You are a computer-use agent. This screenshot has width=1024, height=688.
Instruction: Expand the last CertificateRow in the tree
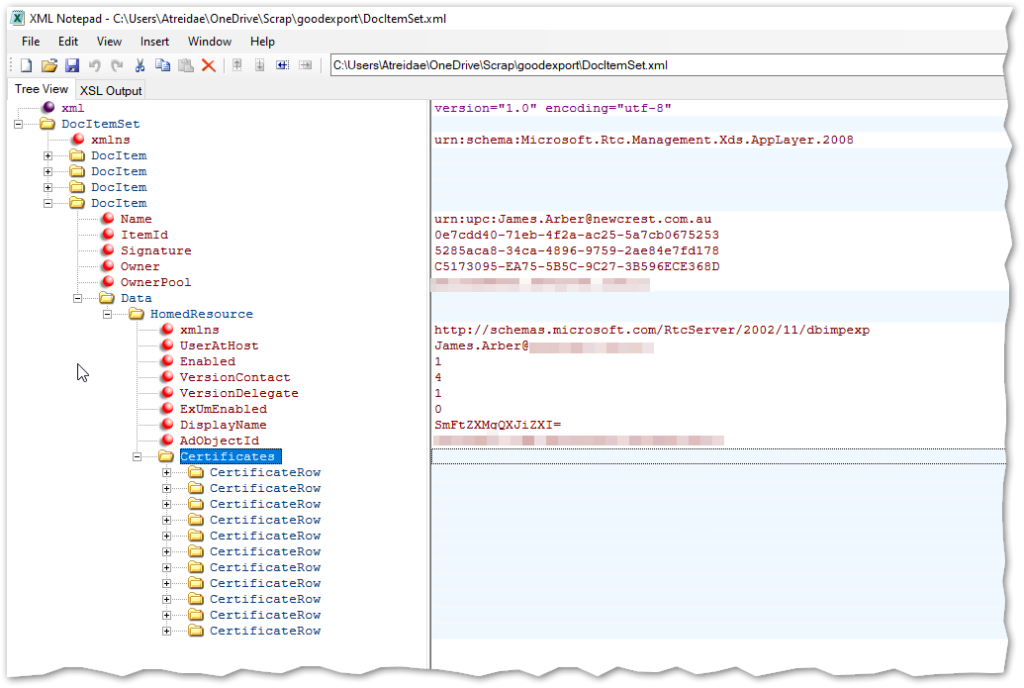[x=167, y=631]
